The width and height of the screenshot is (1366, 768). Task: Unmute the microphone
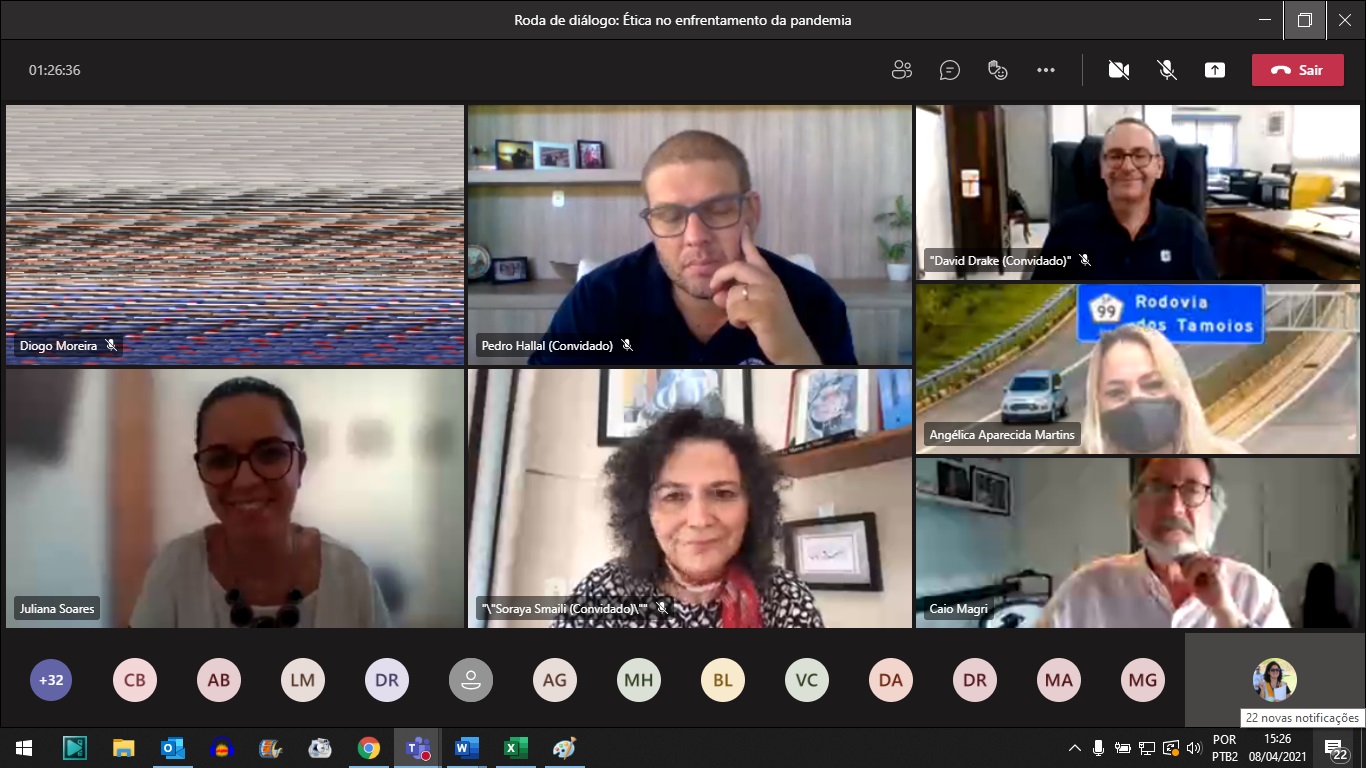(1166, 70)
